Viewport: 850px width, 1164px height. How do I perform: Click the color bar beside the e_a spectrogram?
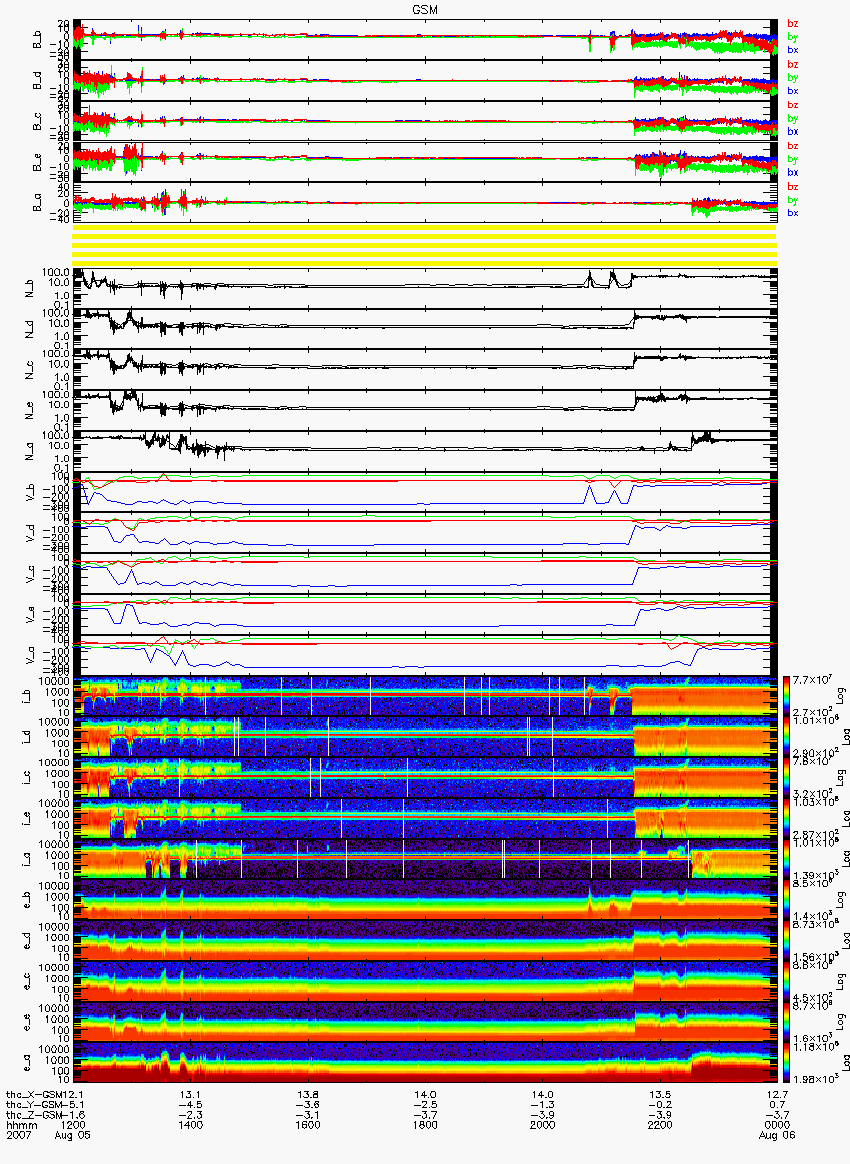pyautogui.click(x=787, y=1063)
